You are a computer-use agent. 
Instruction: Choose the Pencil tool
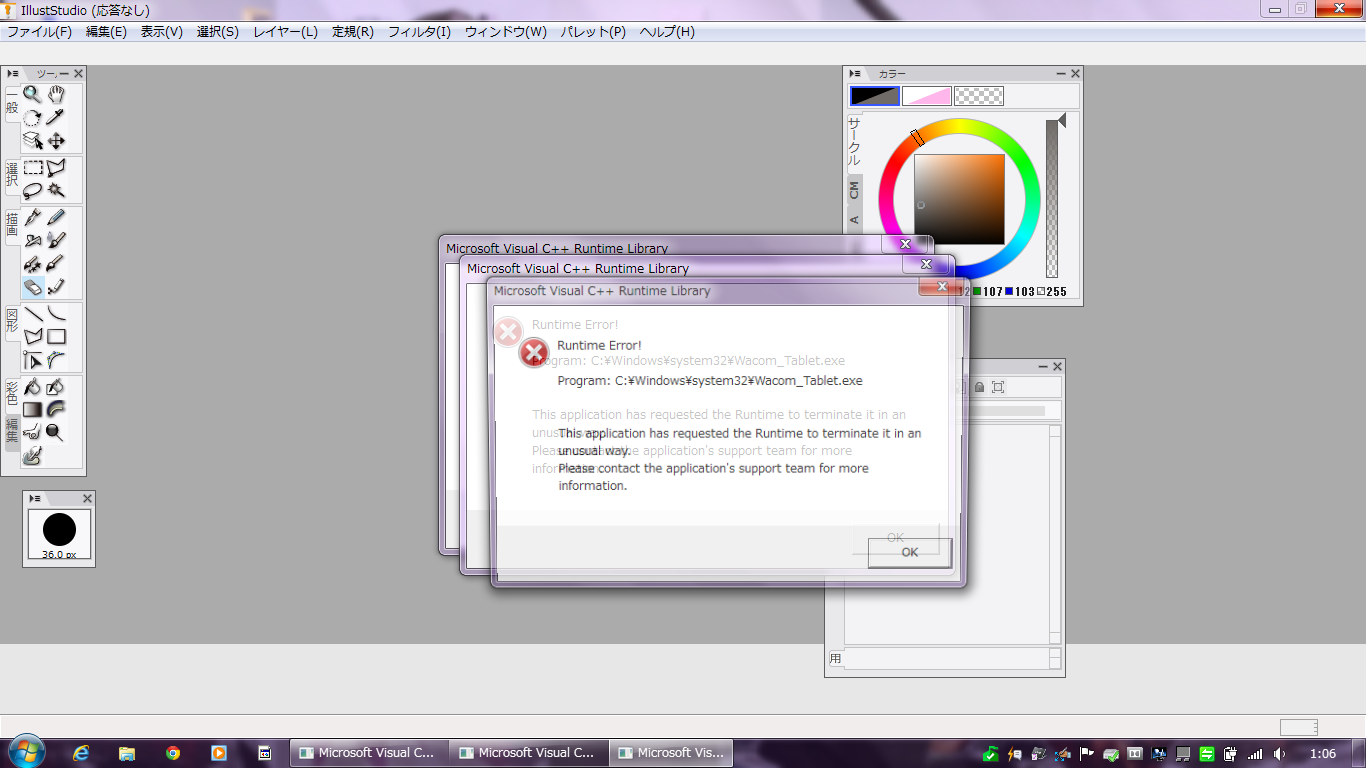[x=57, y=217]
